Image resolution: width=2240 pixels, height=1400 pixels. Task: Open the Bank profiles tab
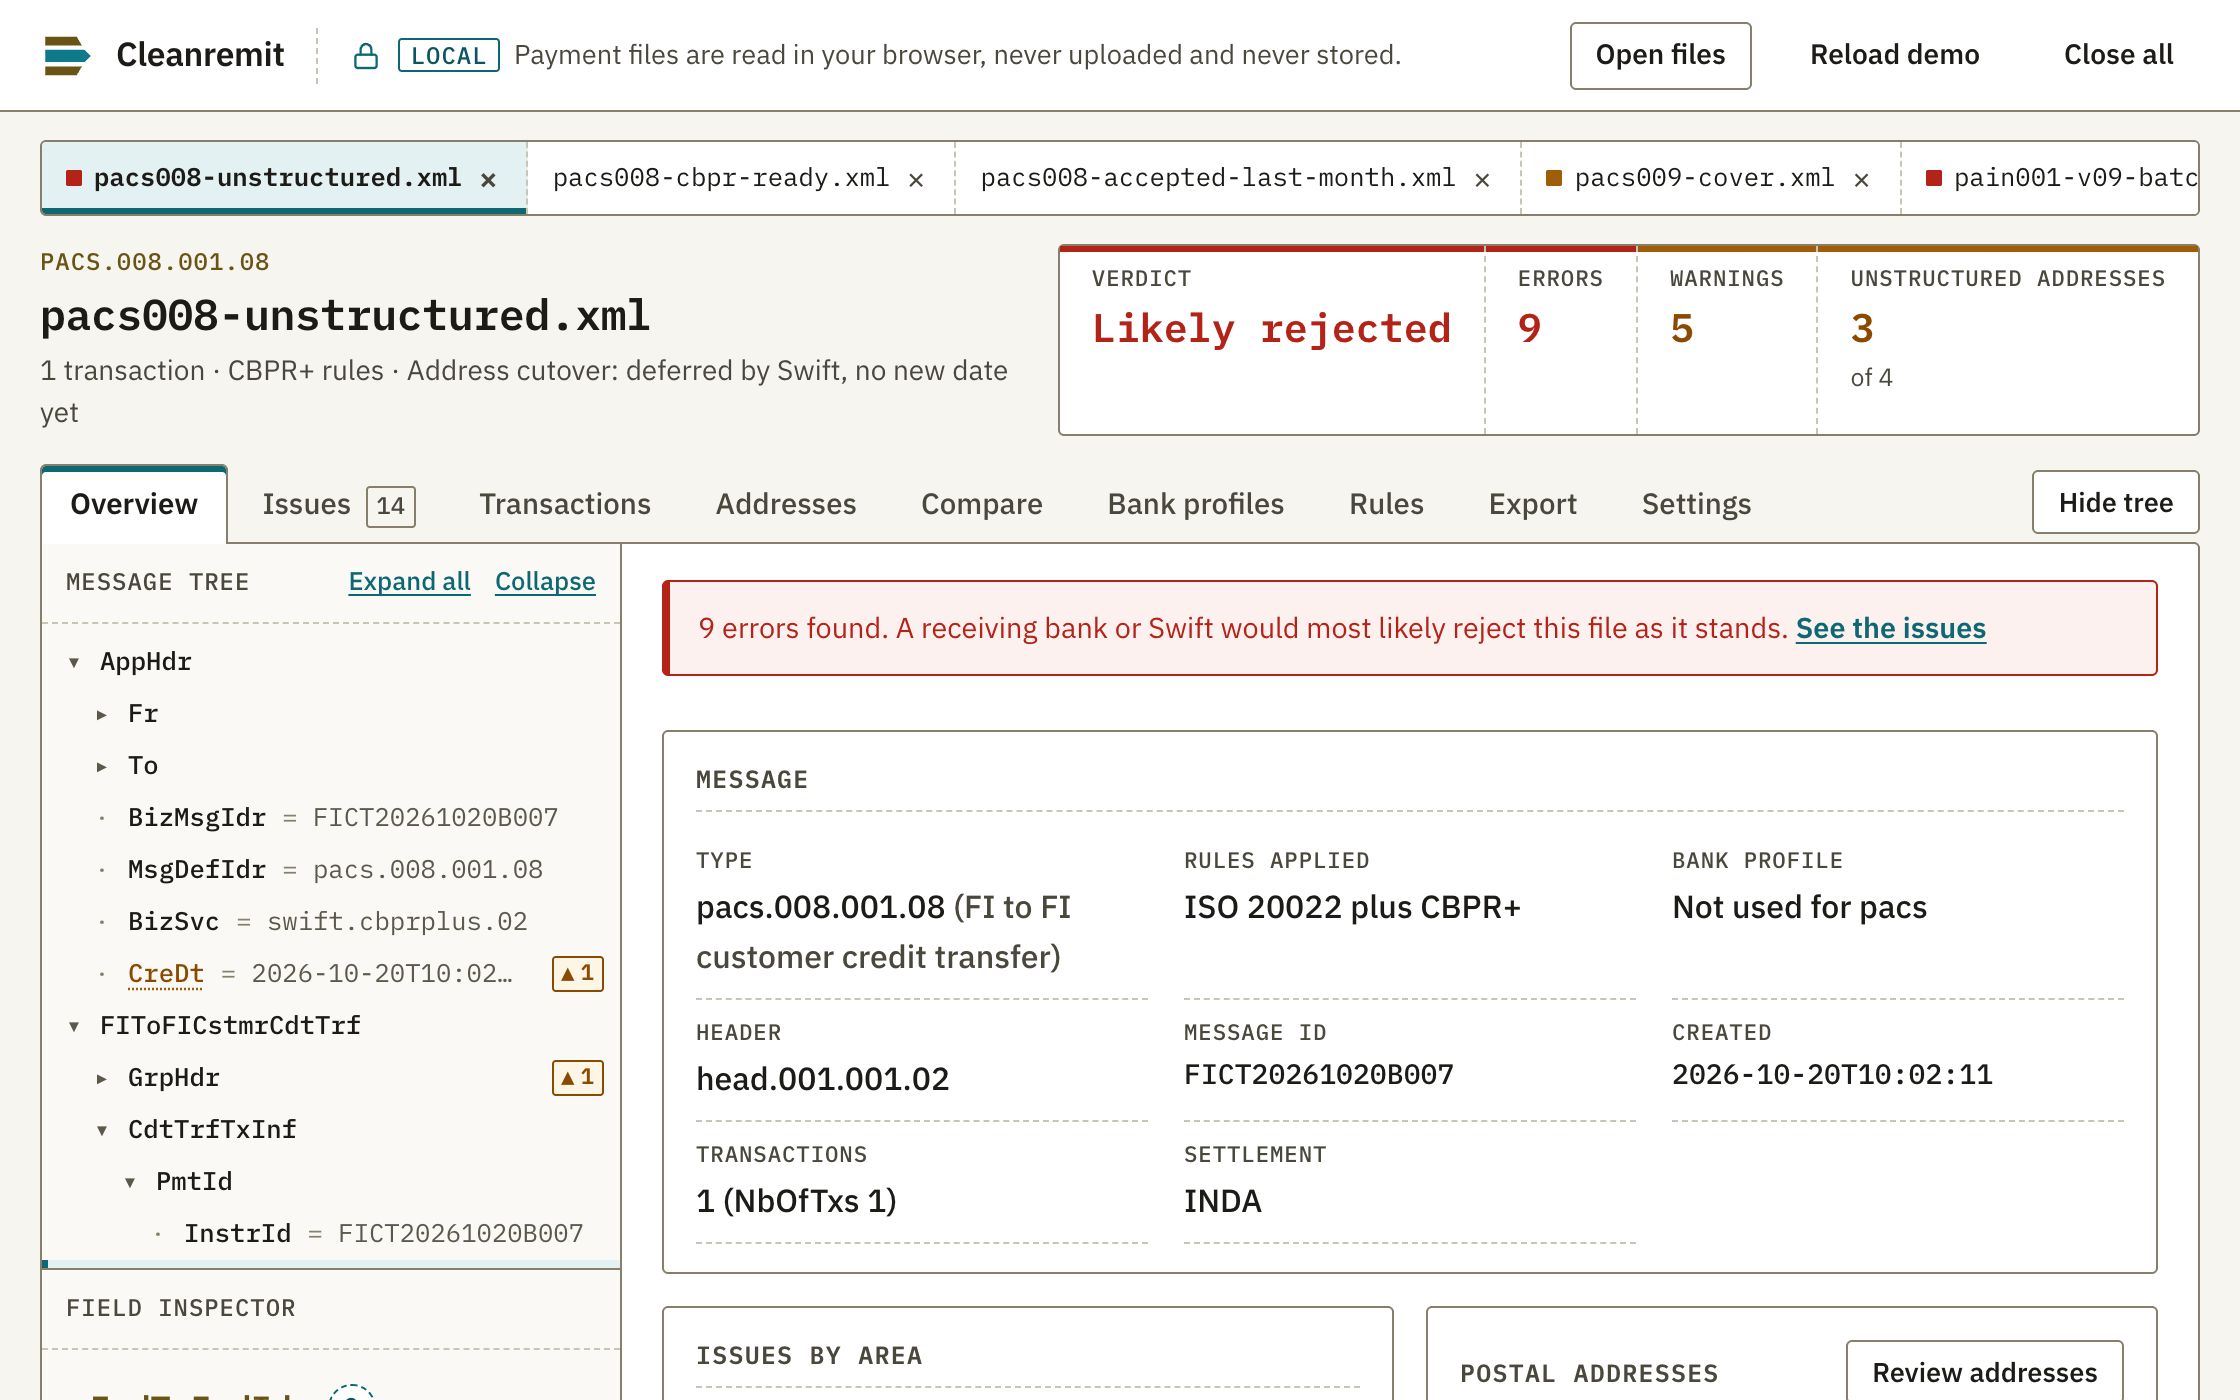tap(1196, 505)
